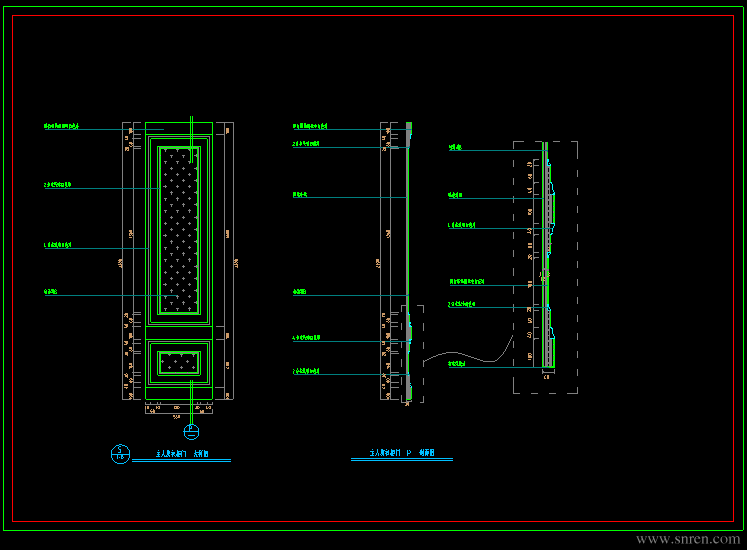The image size is (747, 550).
Task: Select the door elevation title text
Action: [182, 454]
